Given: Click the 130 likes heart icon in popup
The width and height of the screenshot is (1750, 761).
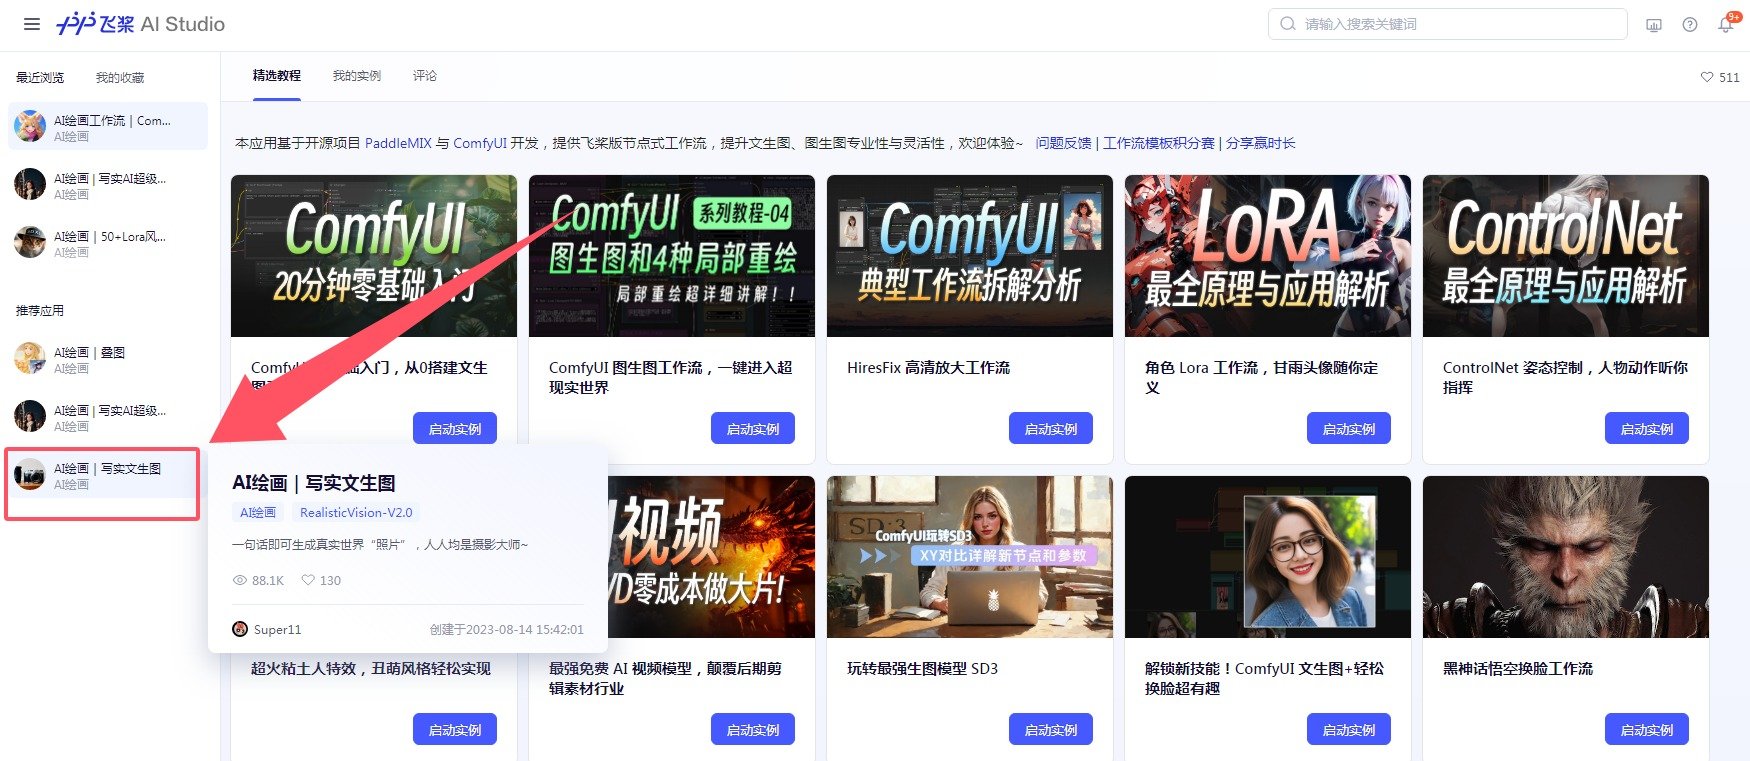Looking at the screenshot, I should click(x=308, y=580).
